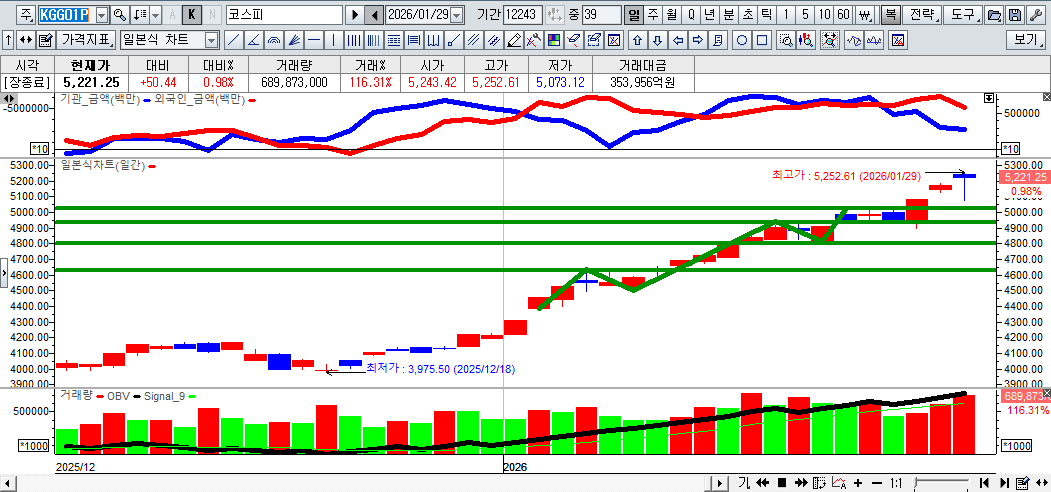Open the date dropdown showing 2026/01/29

point(457,15)
